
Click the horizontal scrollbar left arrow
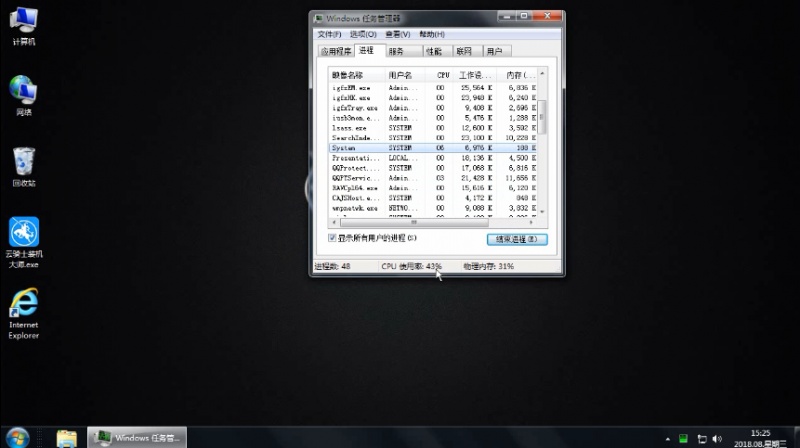[x=334, y=222]
